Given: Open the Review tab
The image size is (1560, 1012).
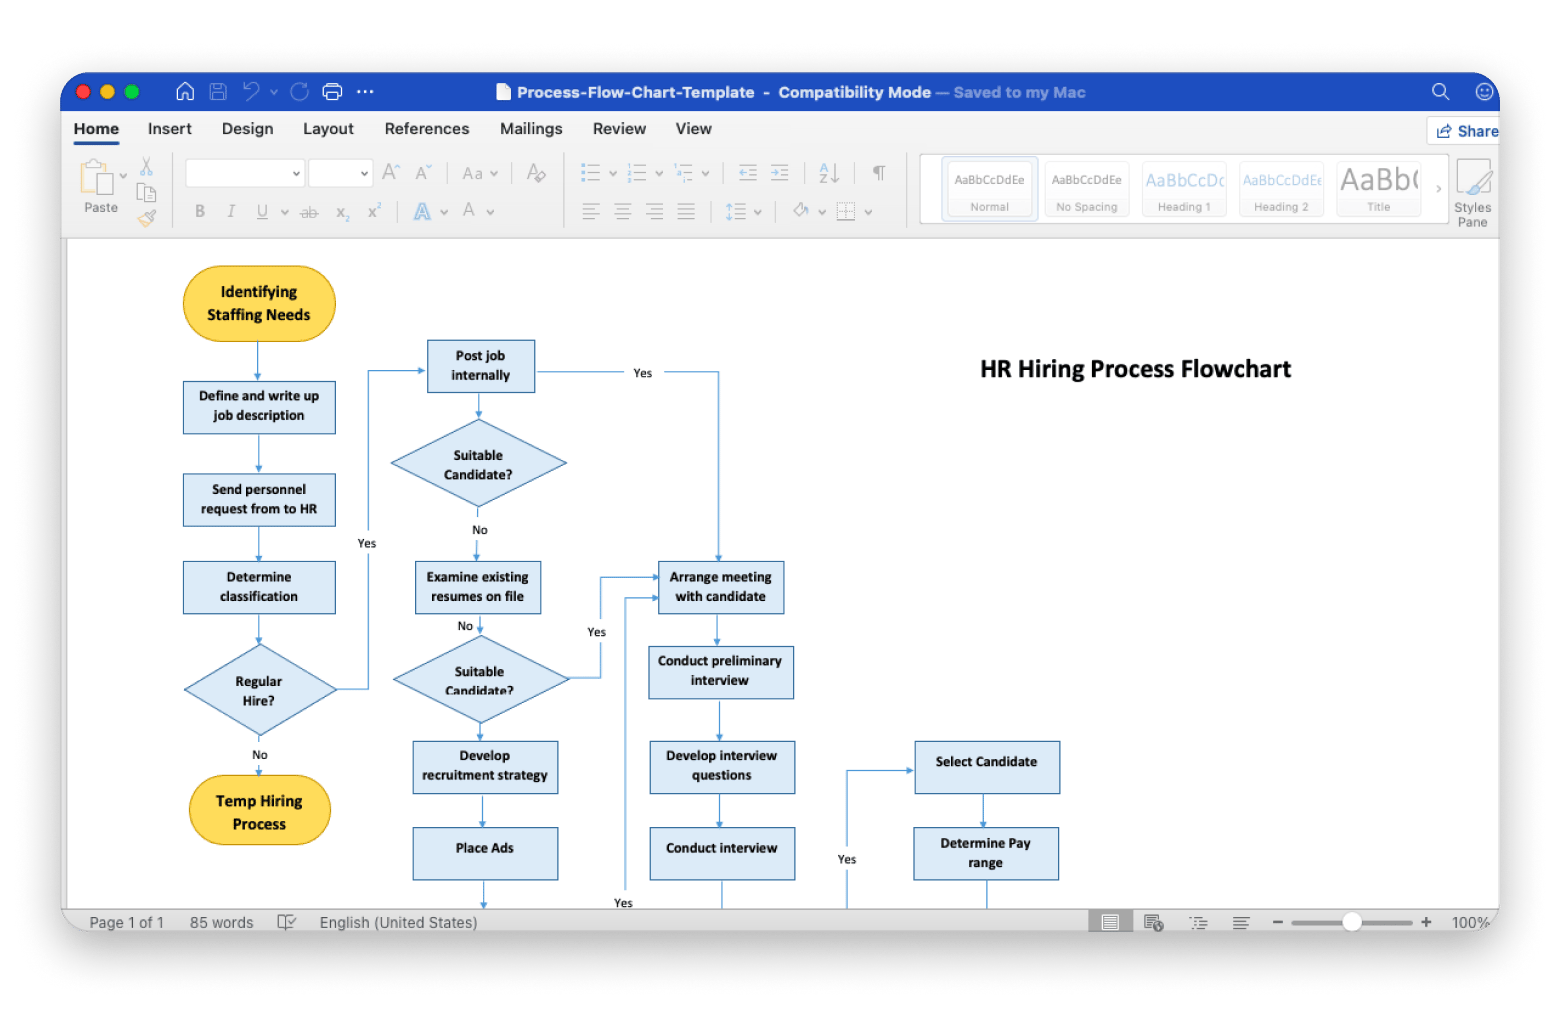Looking at the screenshot, I should tap(619, 129).
